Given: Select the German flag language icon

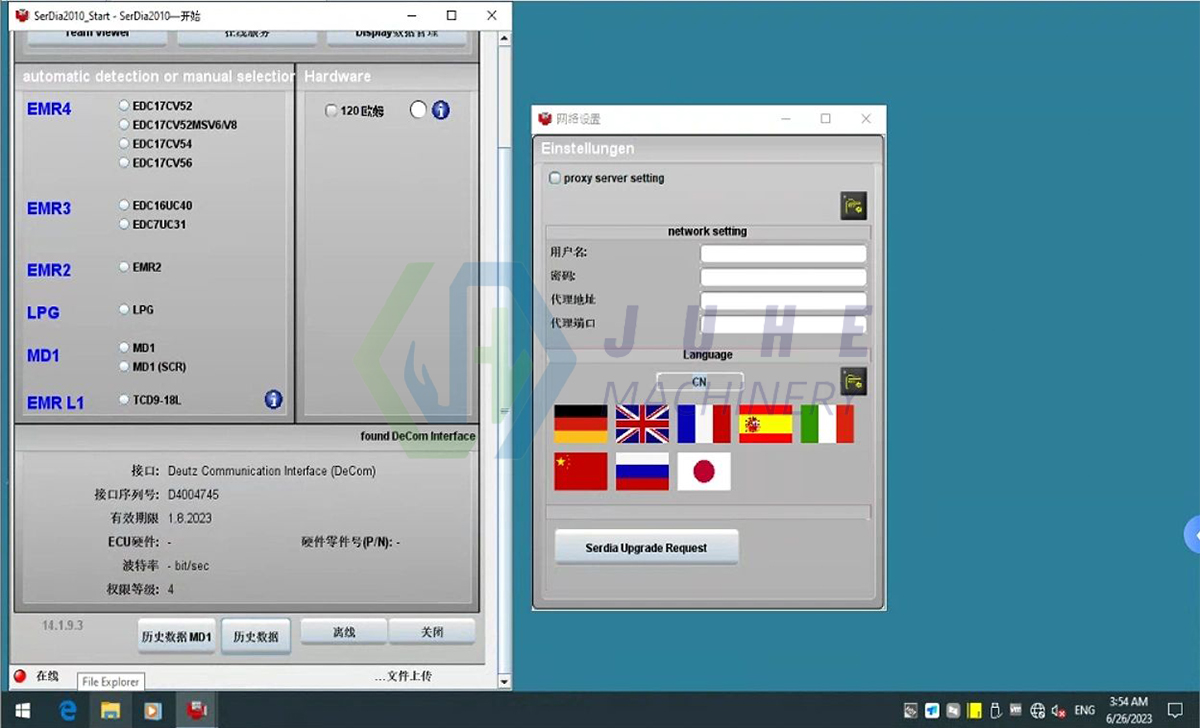Looking at the screenshot, I should pos(580,423).
